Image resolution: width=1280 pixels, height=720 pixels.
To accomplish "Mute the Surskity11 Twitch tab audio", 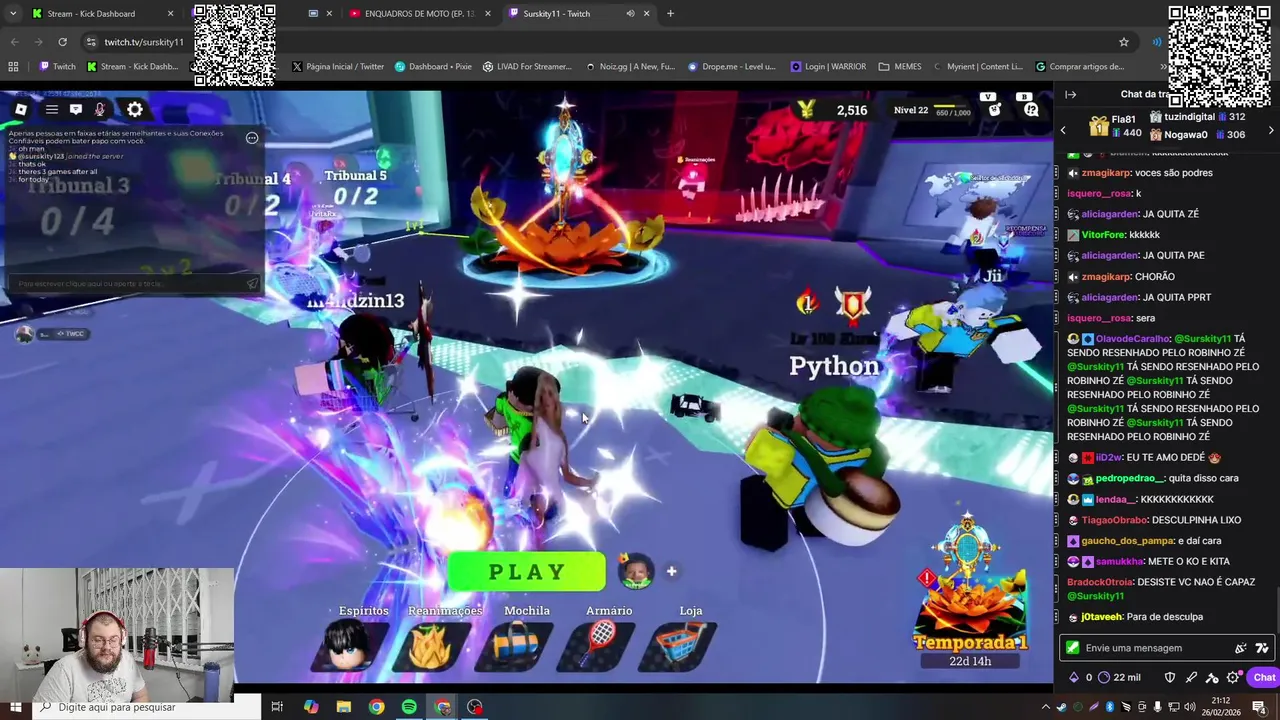I will [630, 13].
